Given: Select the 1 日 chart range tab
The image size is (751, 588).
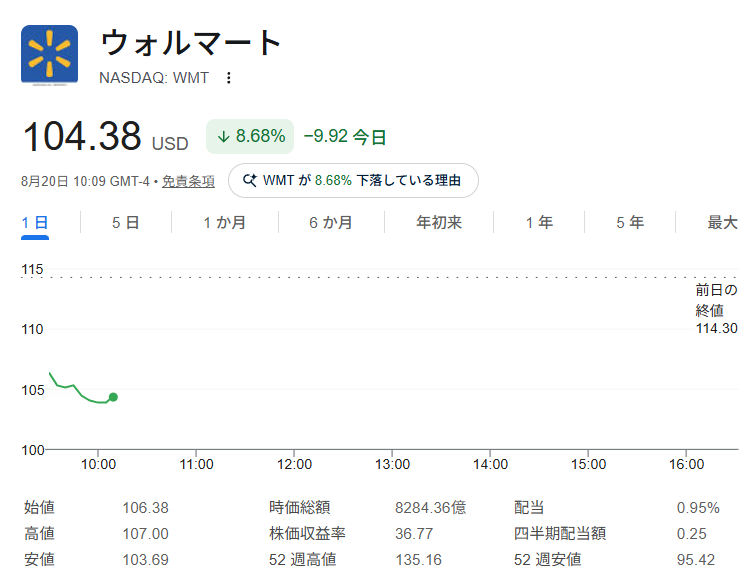Looking at the screenshot, I should 34,223.
